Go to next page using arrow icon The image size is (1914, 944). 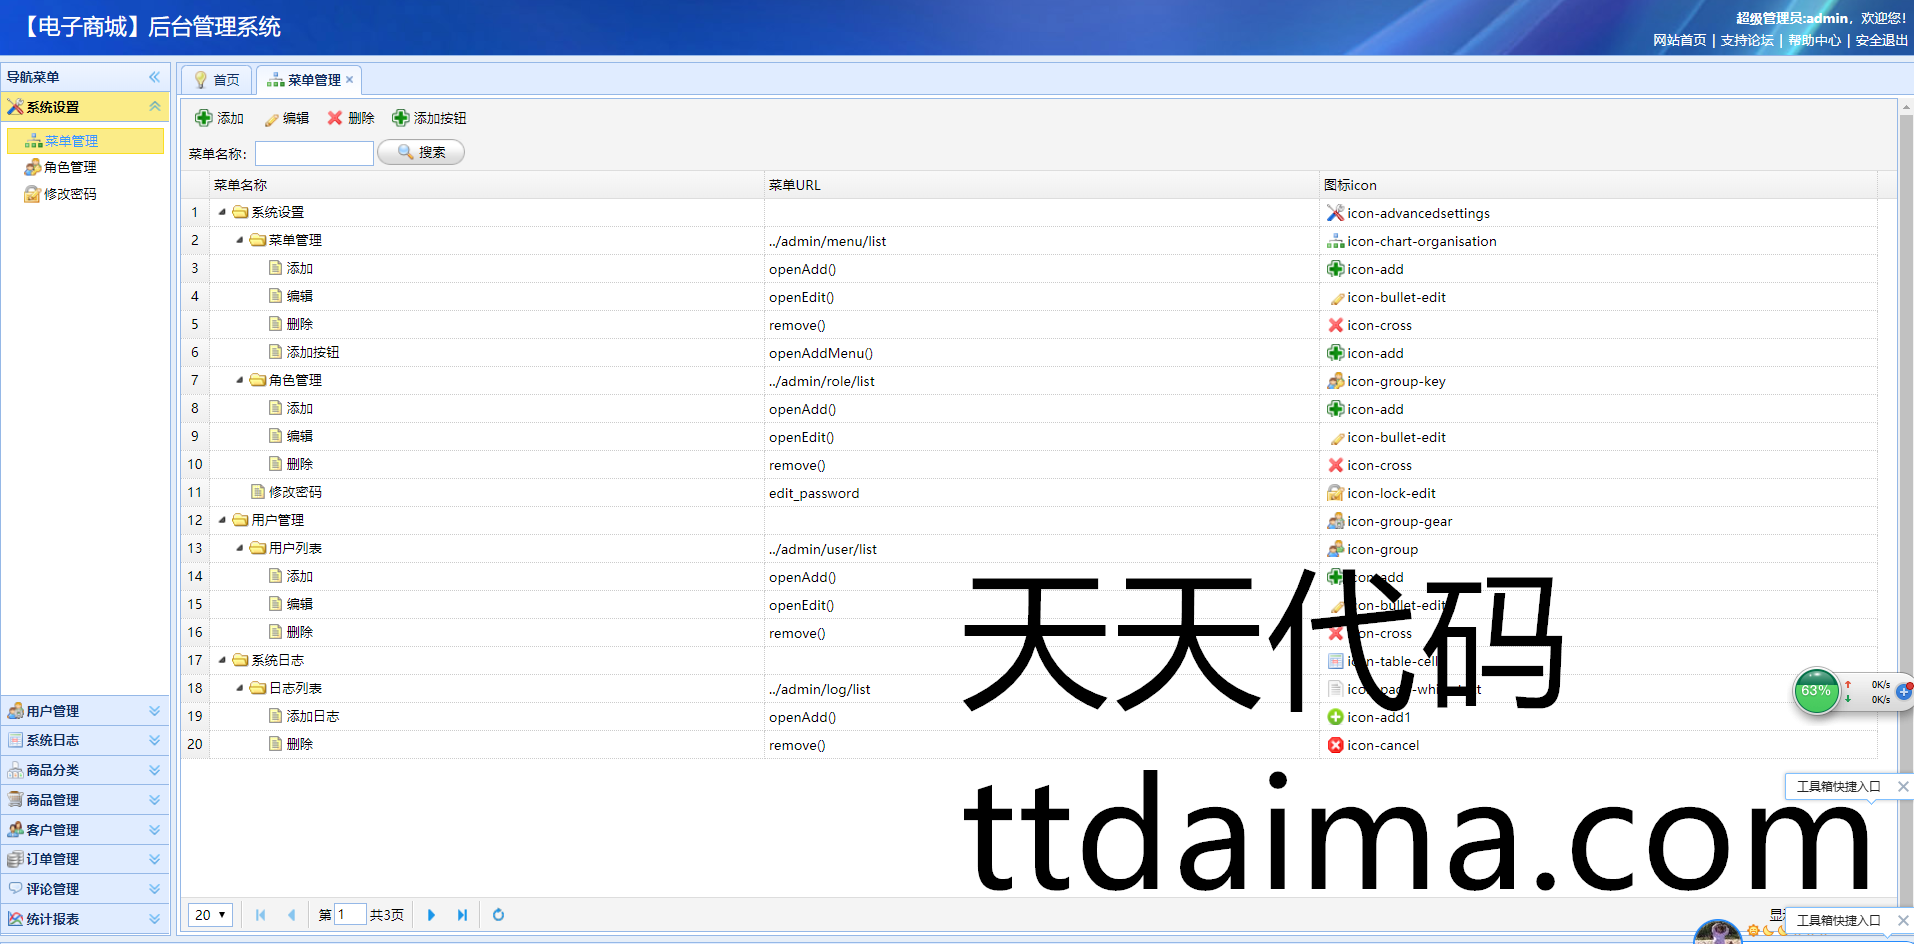pyautogui.click(x=431, y=915)
